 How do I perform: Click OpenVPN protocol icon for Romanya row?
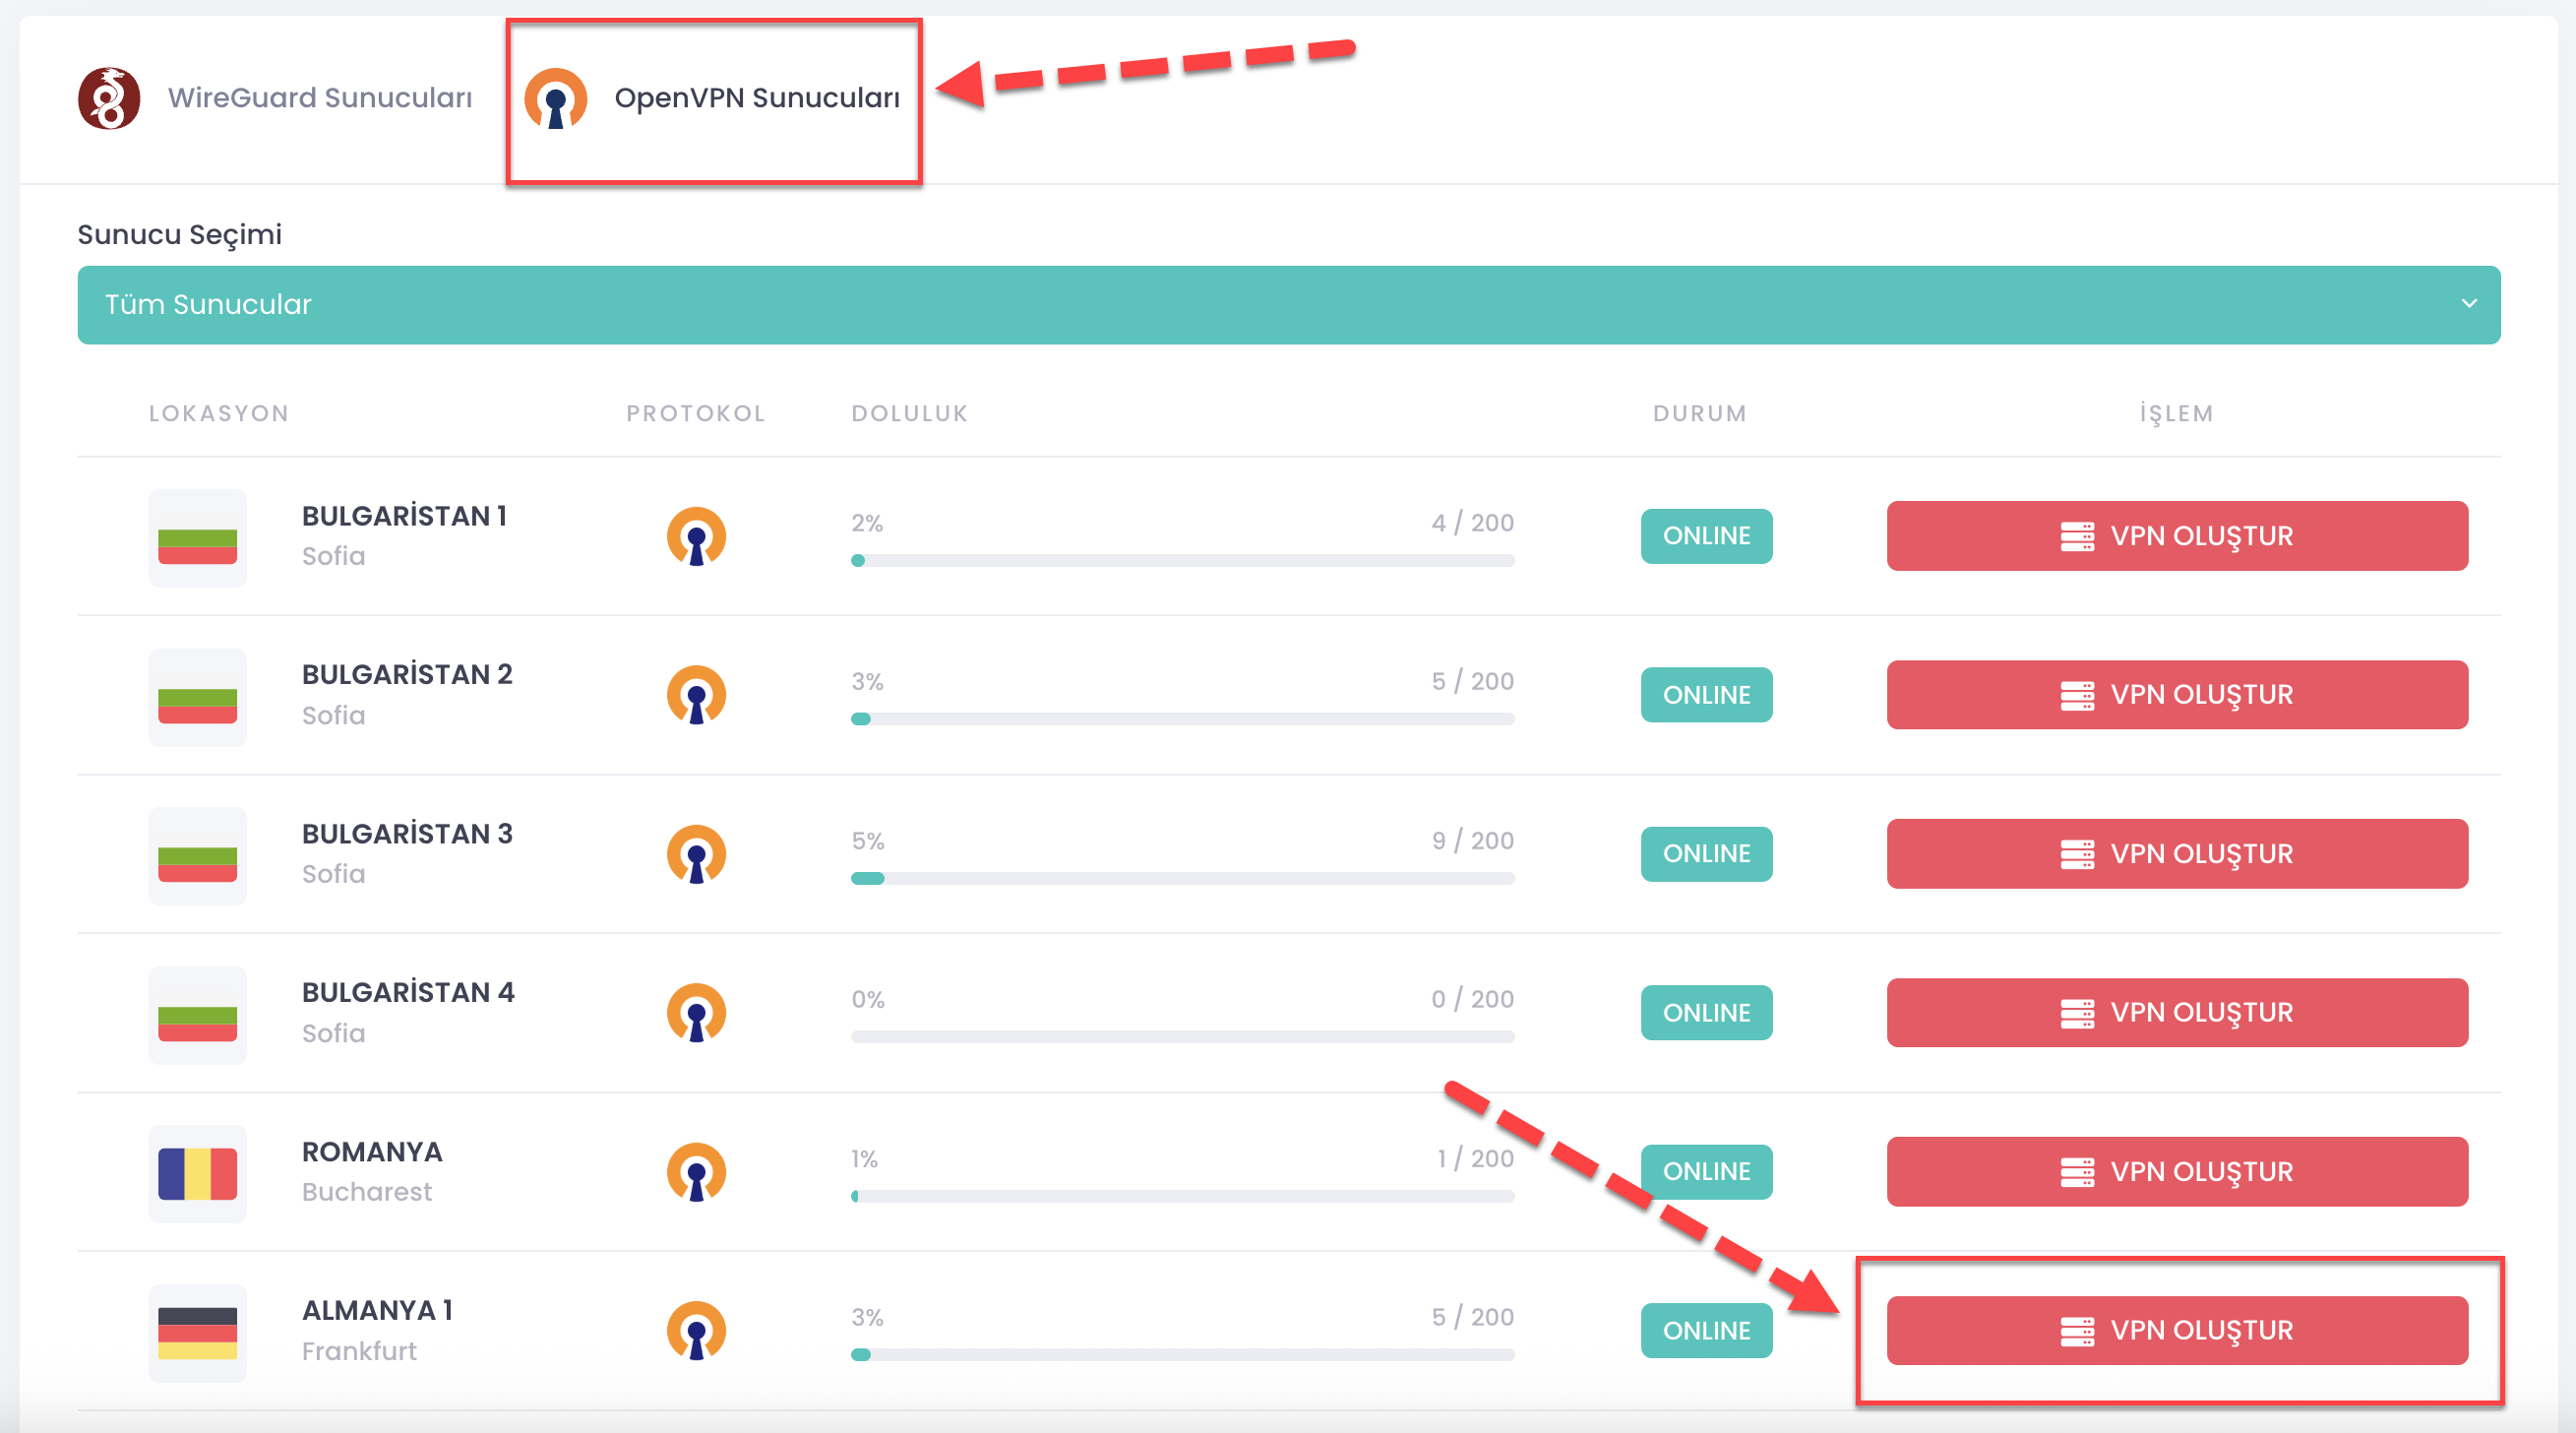coord(696,1172)
